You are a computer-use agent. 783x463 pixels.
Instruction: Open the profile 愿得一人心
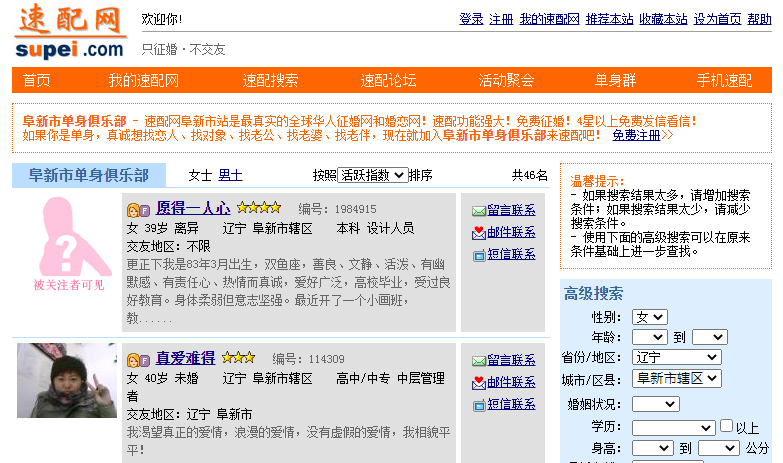pos(193,207)
